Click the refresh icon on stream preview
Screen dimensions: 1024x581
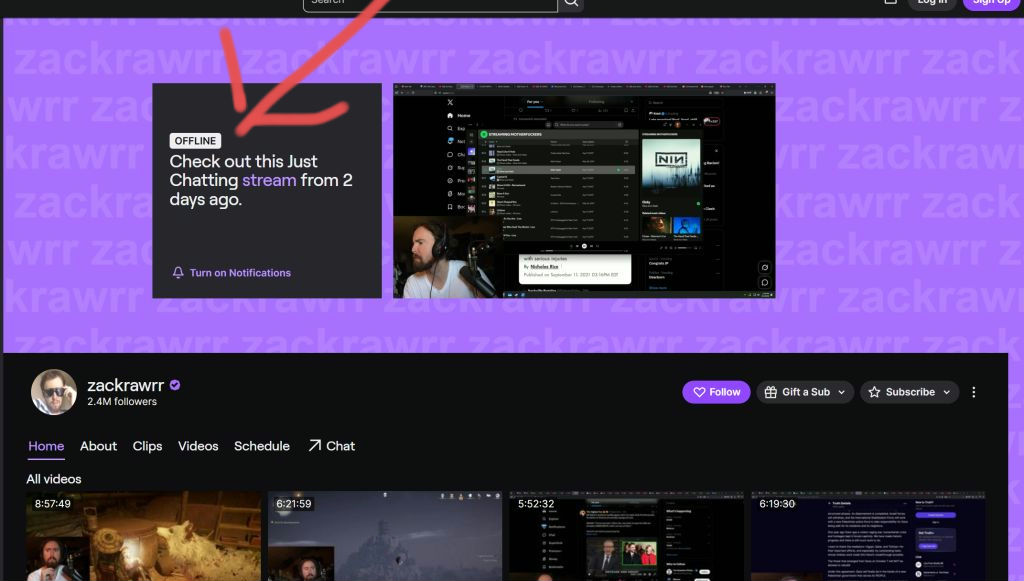pos(764,267)
